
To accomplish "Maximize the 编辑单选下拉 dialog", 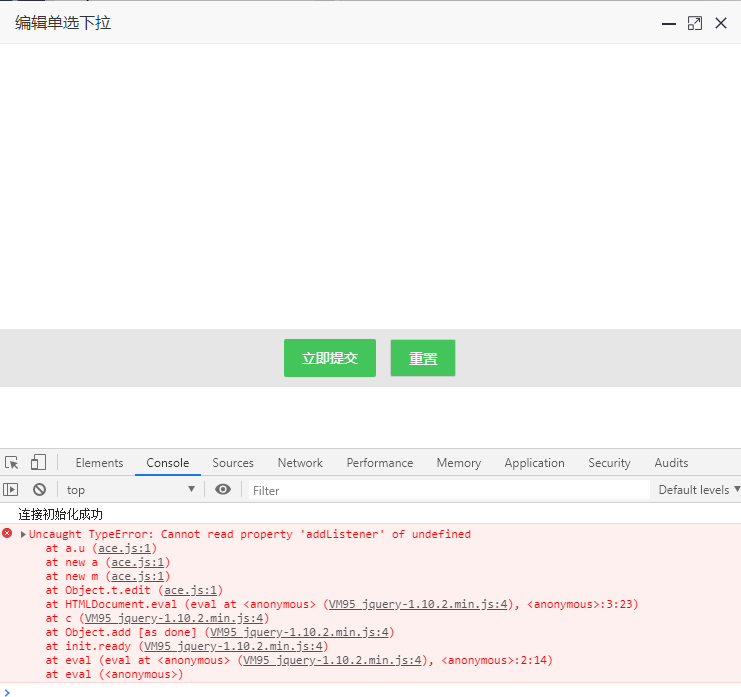I will 695,23.
